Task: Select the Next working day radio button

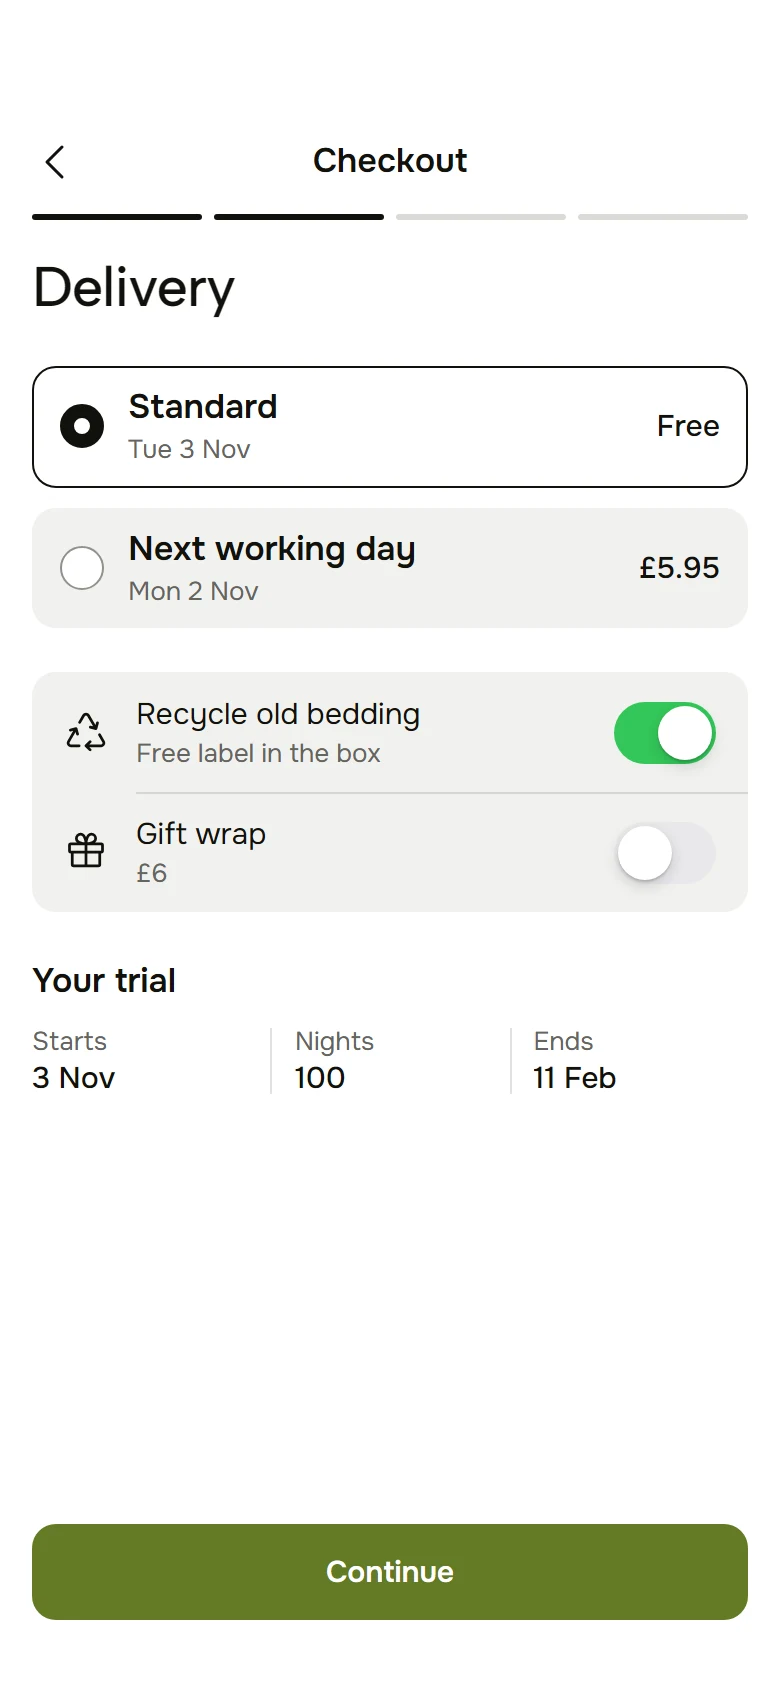Action: click(x=82, y=568)
